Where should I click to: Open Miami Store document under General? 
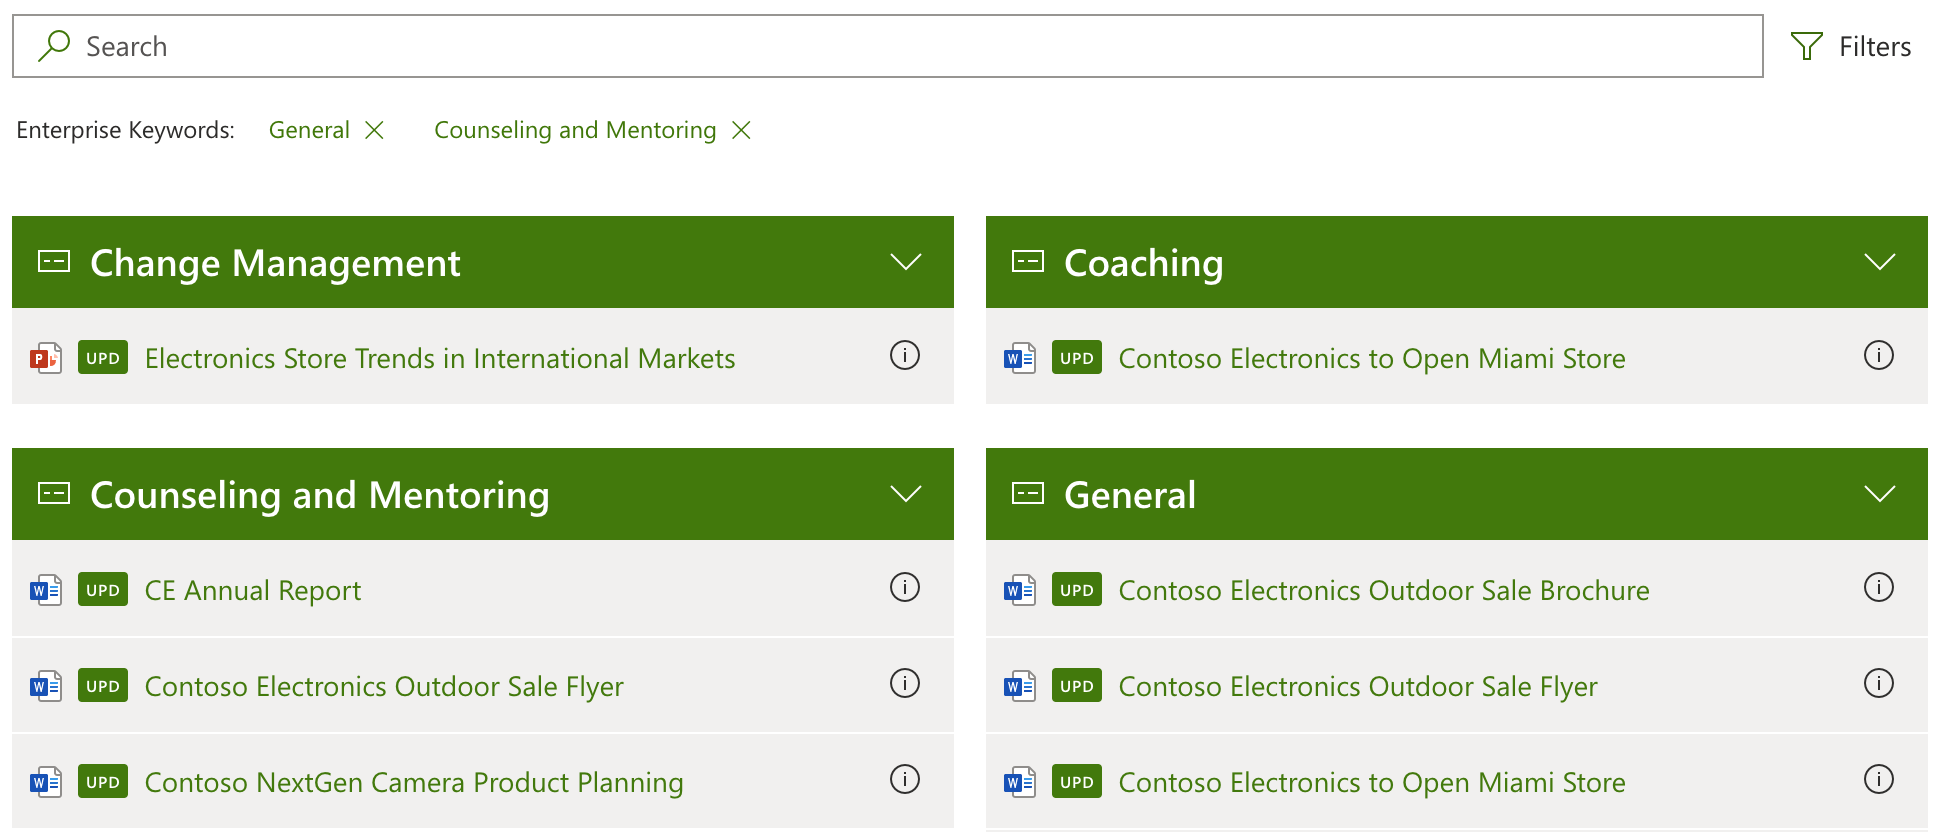1372,782
